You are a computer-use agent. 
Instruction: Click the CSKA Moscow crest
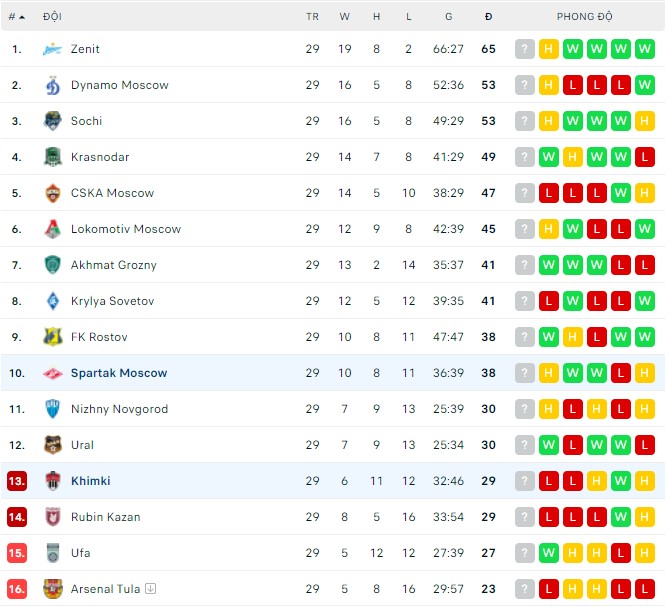(53, 193)
